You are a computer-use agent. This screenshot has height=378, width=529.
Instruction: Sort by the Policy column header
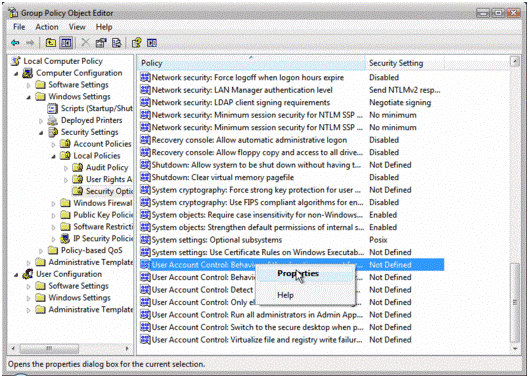[x=251, y=63]
